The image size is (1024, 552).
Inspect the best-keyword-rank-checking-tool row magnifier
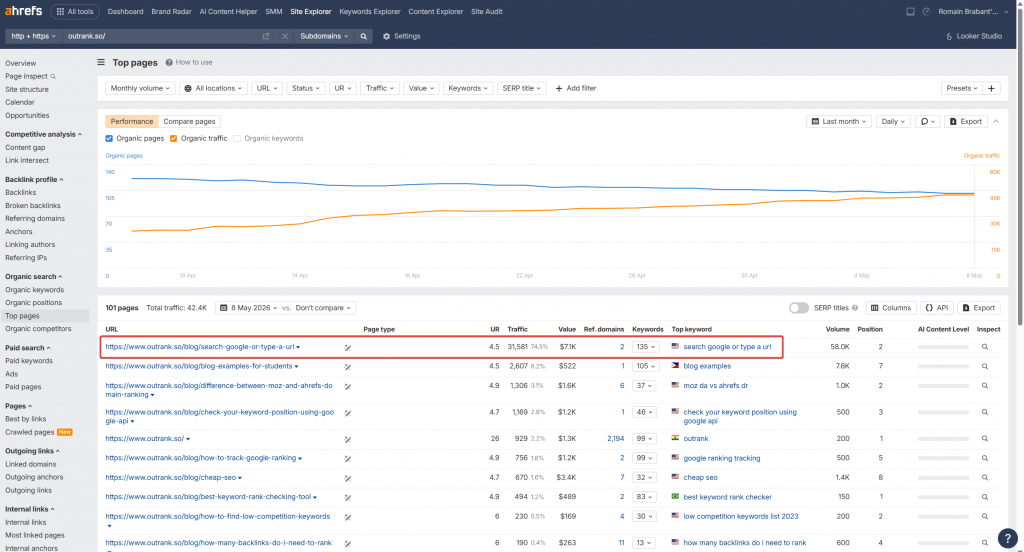pyautogui.click(x=985, y=497)
